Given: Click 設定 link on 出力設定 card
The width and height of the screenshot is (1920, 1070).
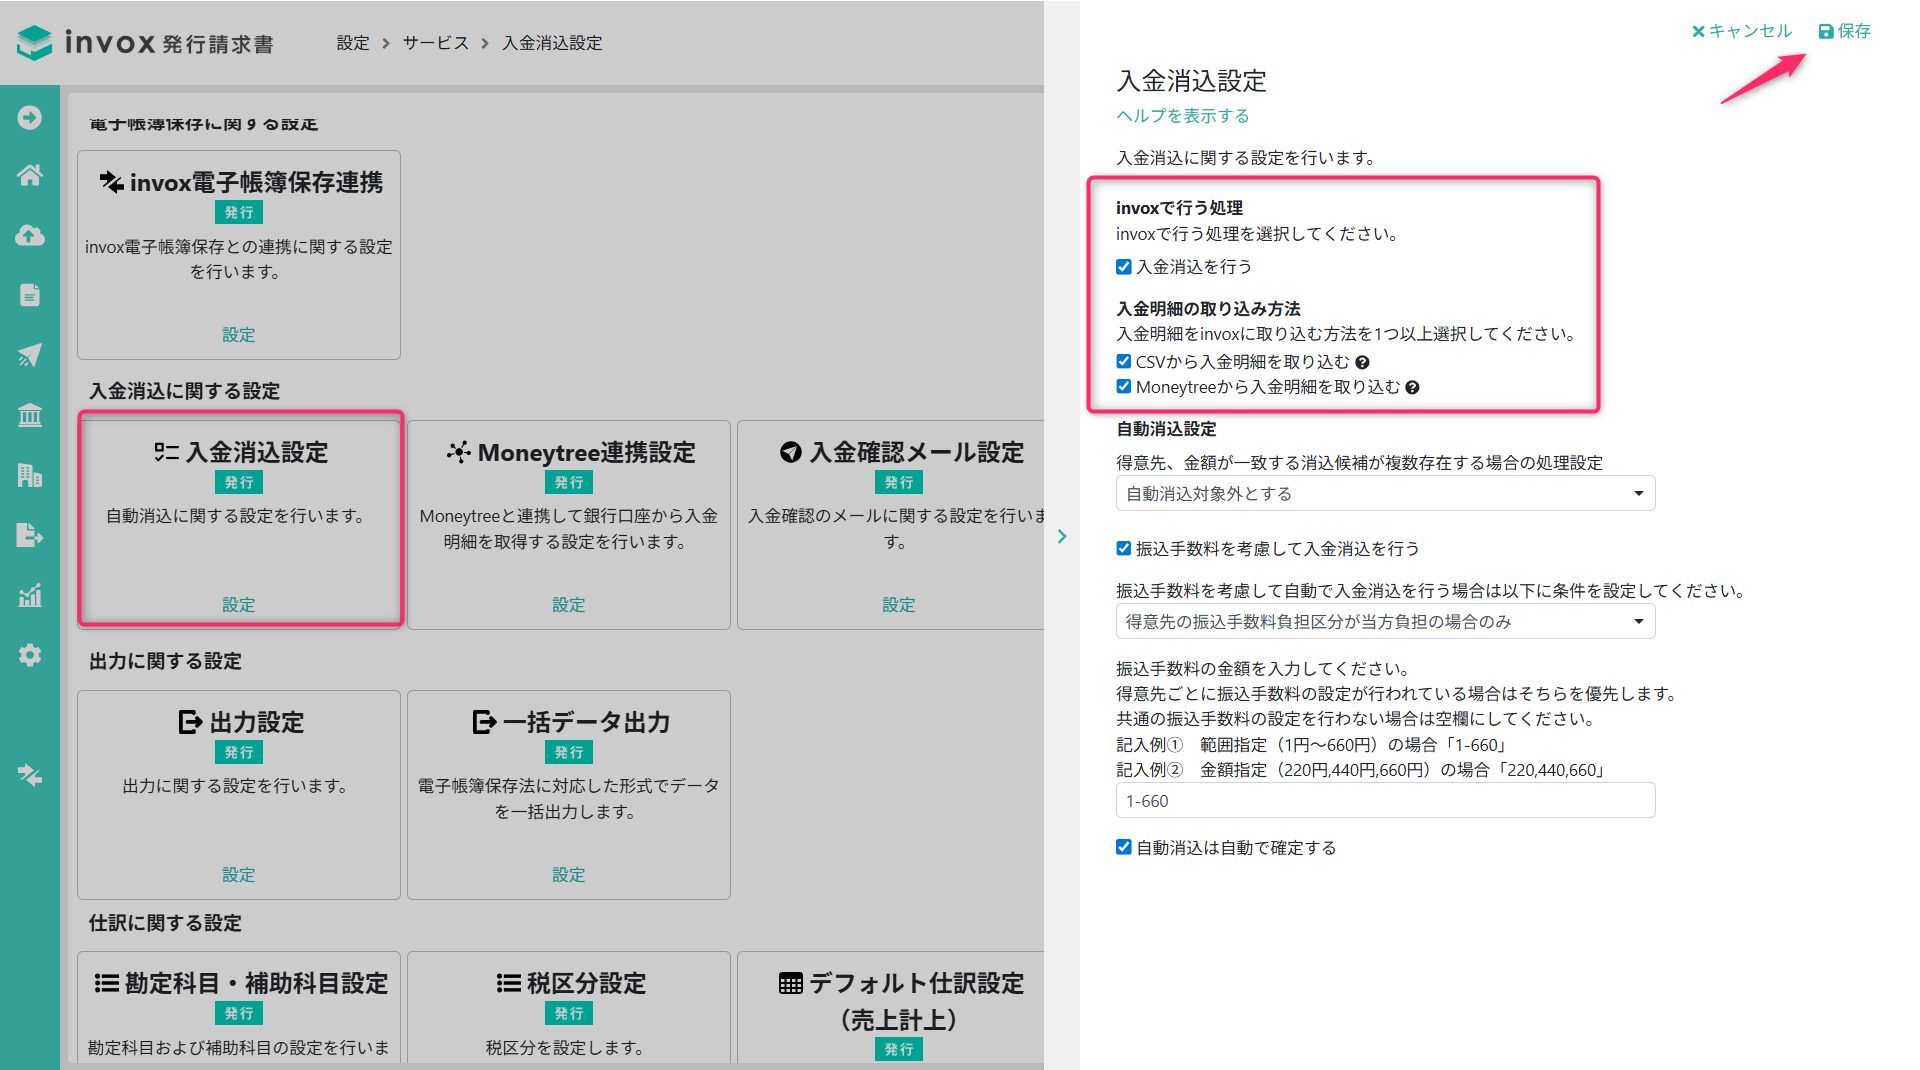Looking at the screenshot, I should 238,875.
